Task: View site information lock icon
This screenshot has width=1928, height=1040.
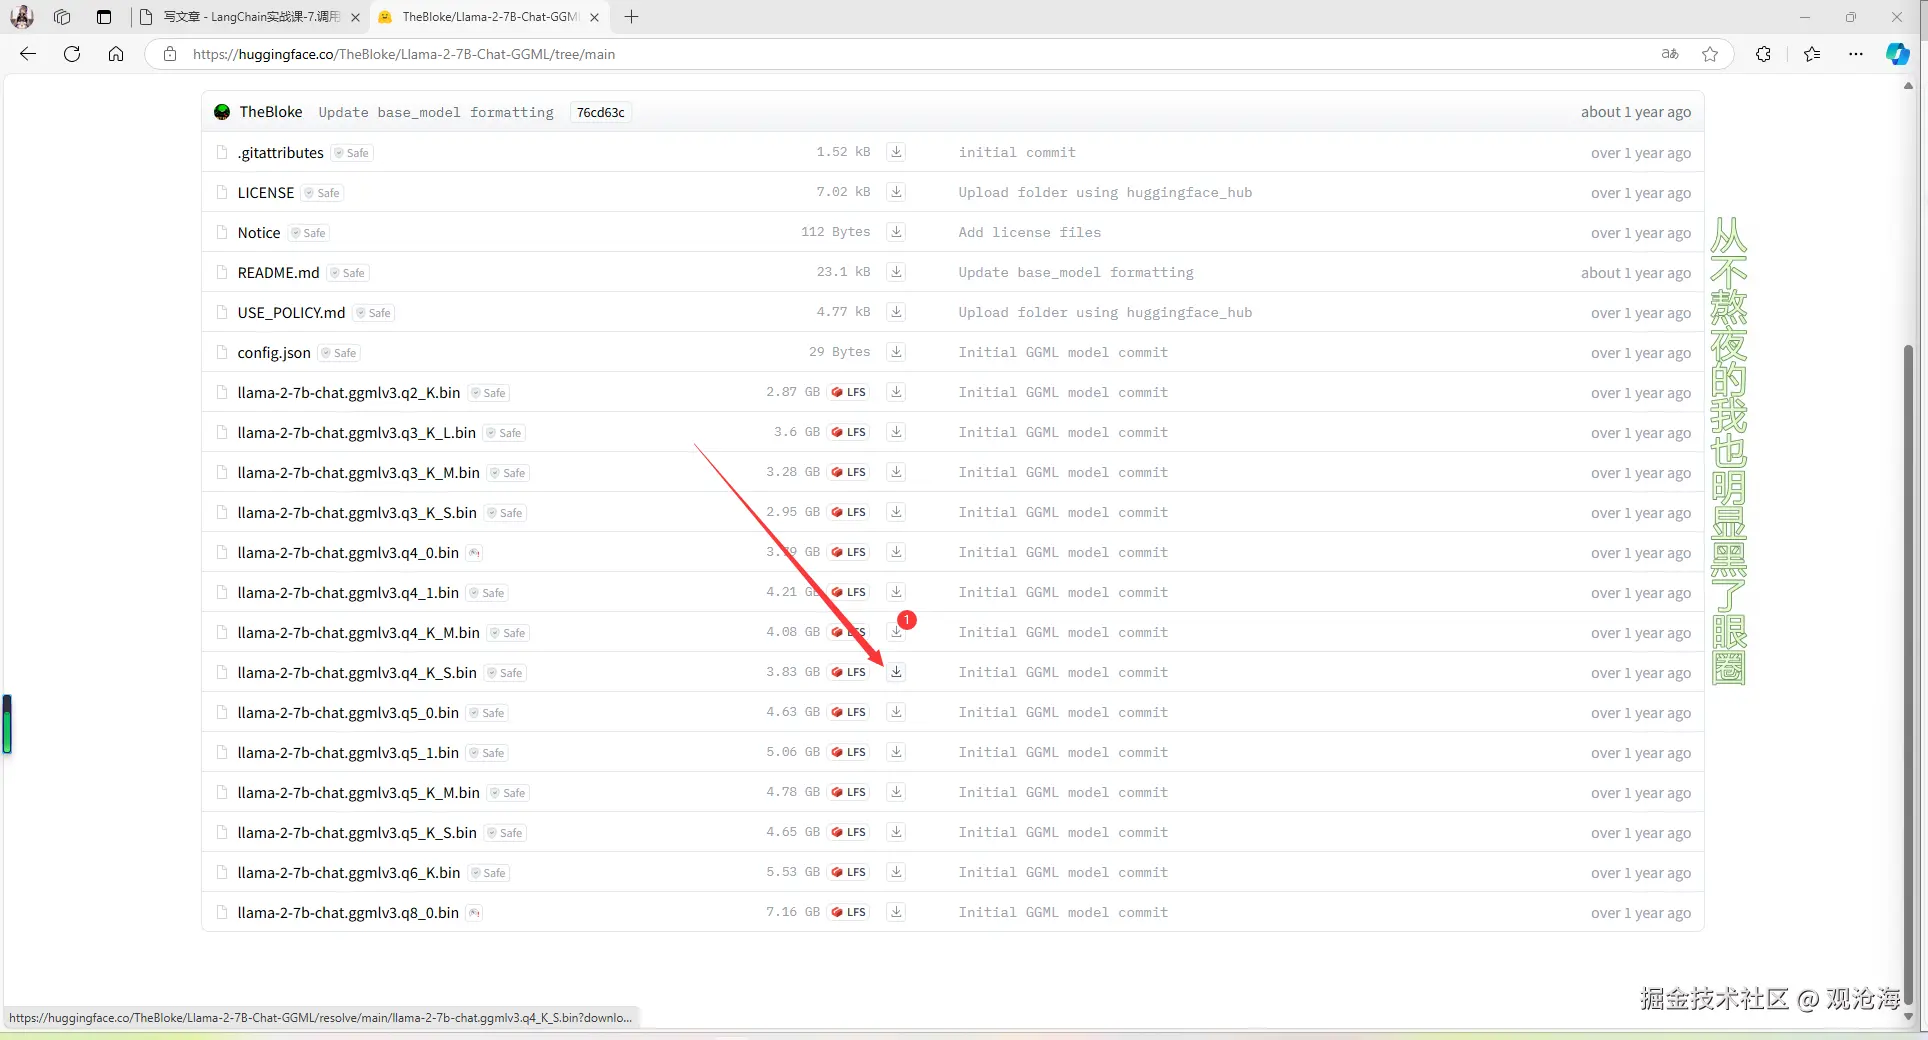Action: point(170,54)
